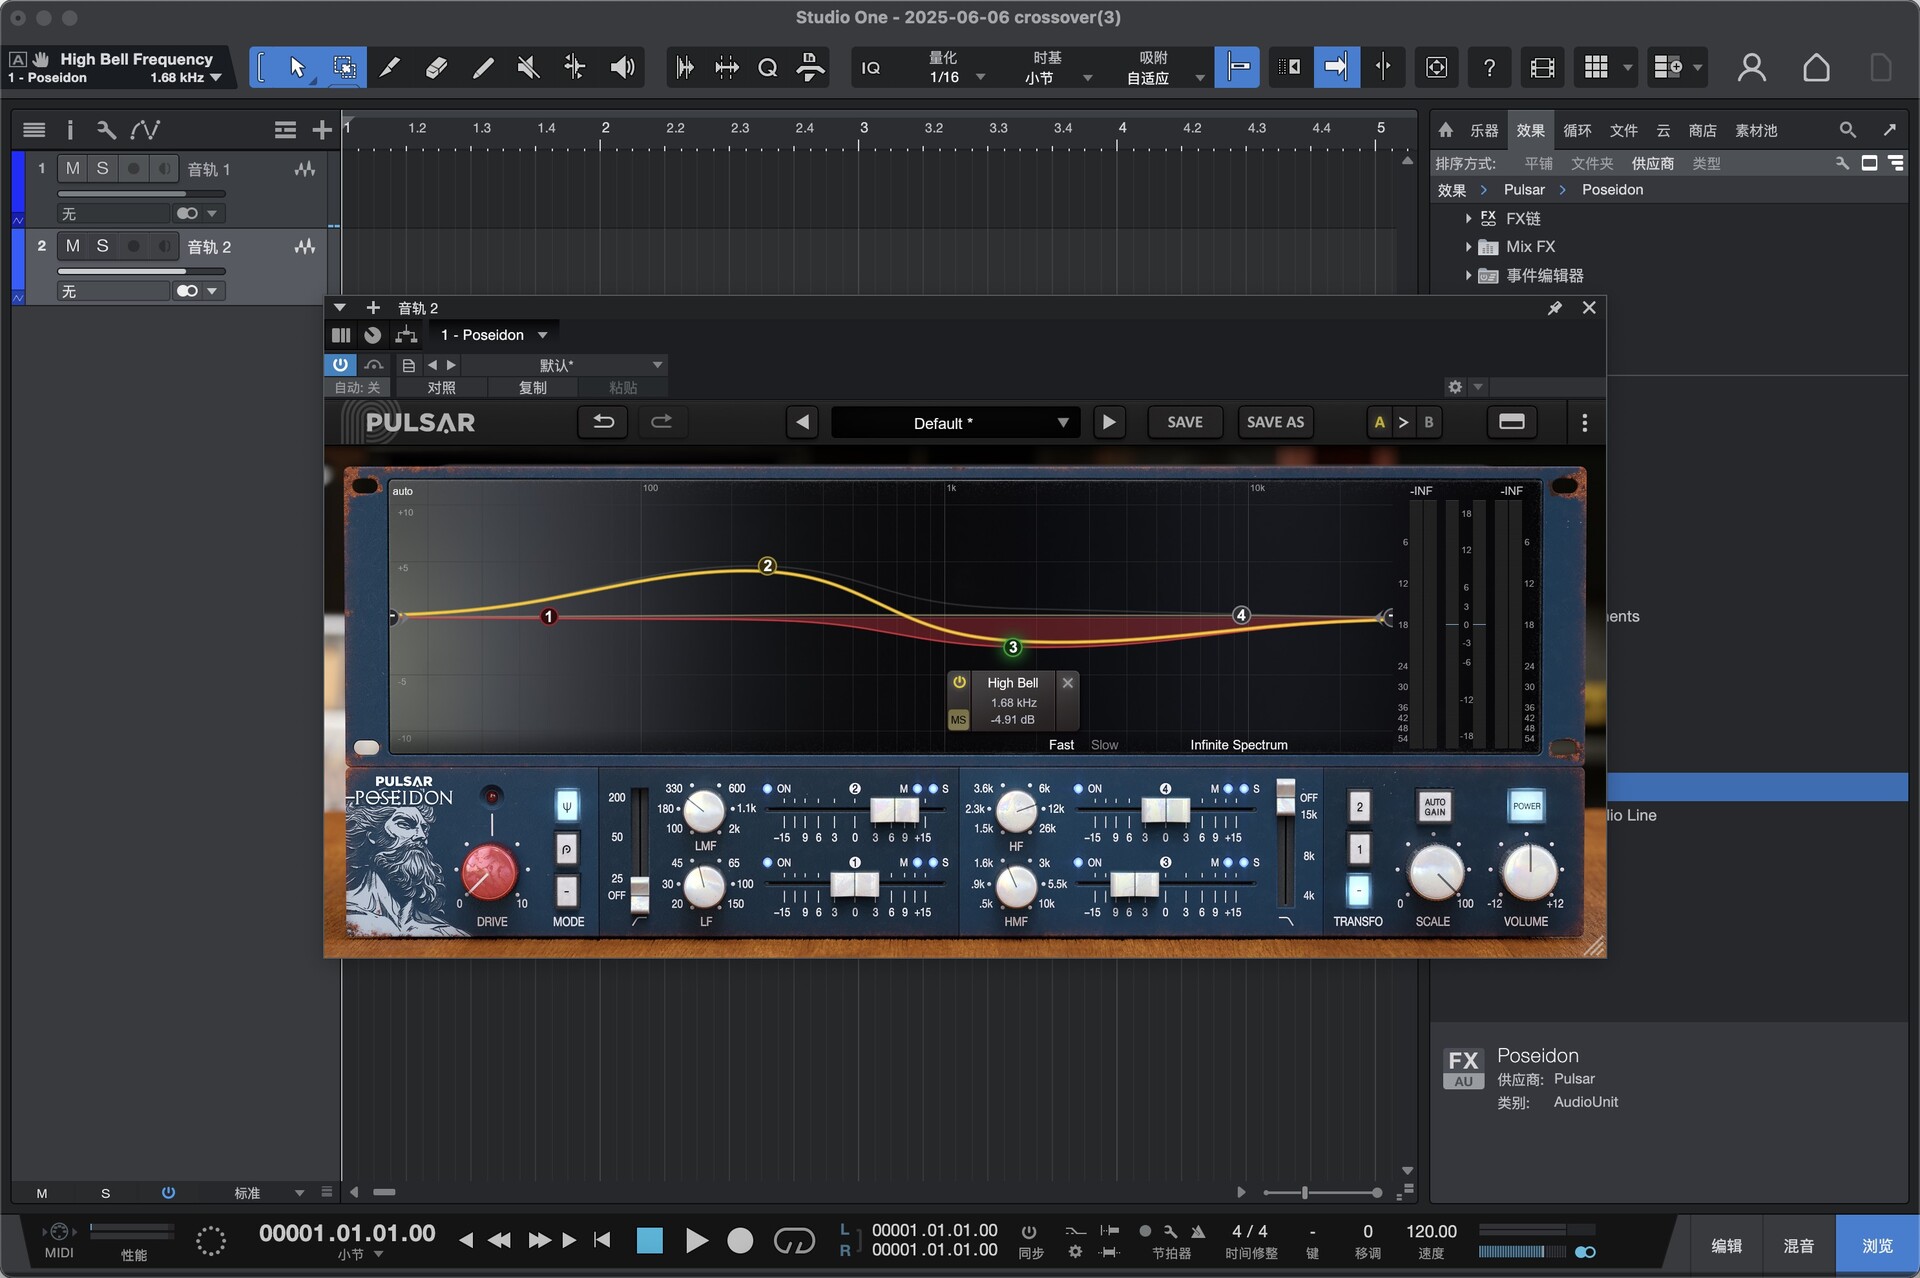Load the previous Pulsar preset
Screen dimensions: 1920x1278
[x=802, y=422]
